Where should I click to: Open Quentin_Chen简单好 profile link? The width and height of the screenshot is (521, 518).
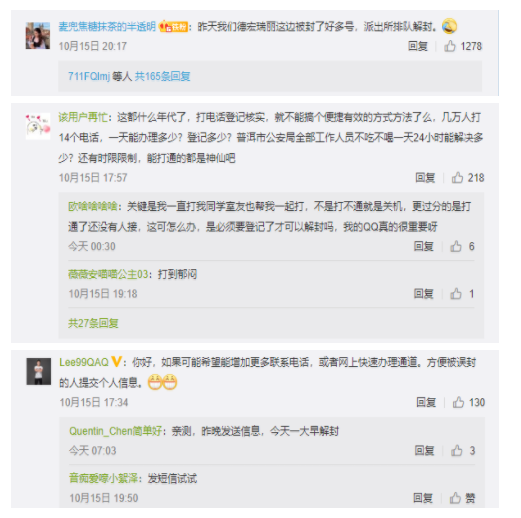point(116,431)
